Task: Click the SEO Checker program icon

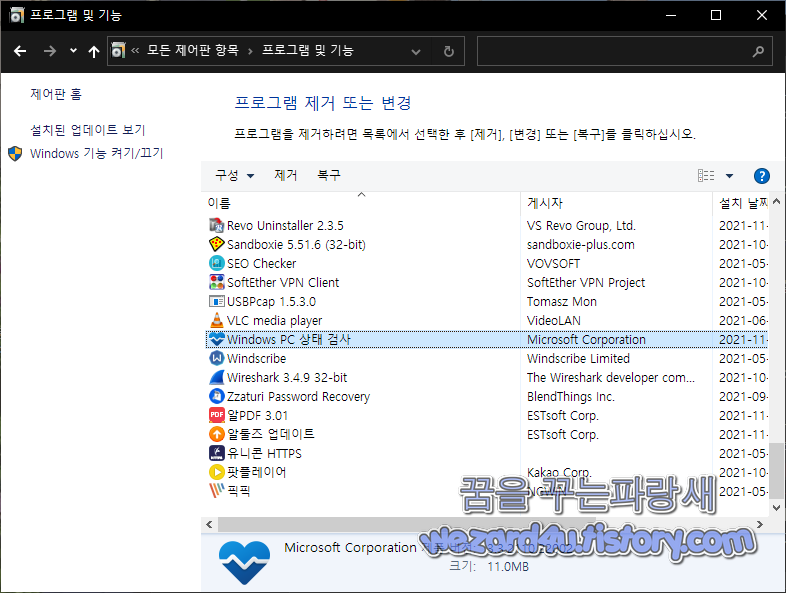Action: [216, 263]
